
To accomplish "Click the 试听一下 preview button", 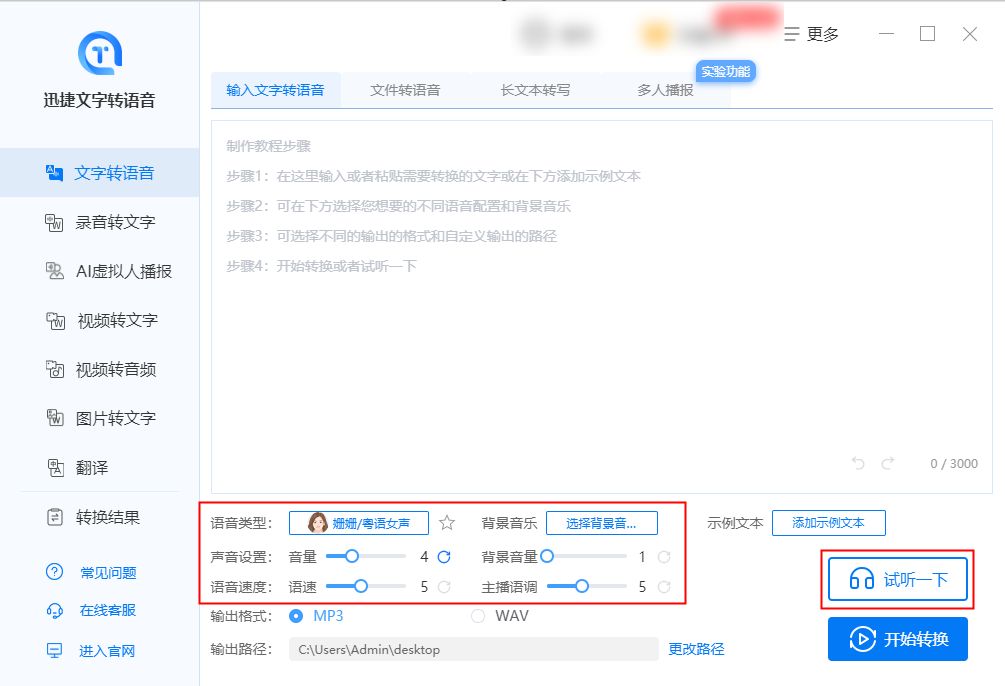I will click(897, 580).
